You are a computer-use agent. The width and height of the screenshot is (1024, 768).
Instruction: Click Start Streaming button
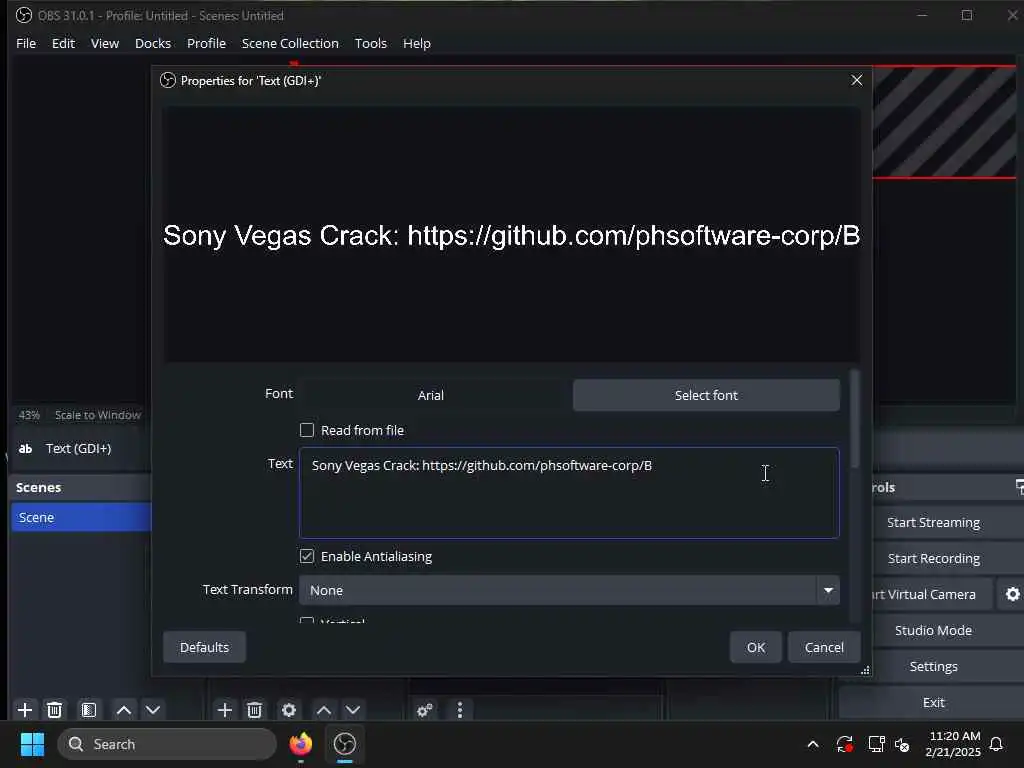pyautogui.click(x=933, y=522)
